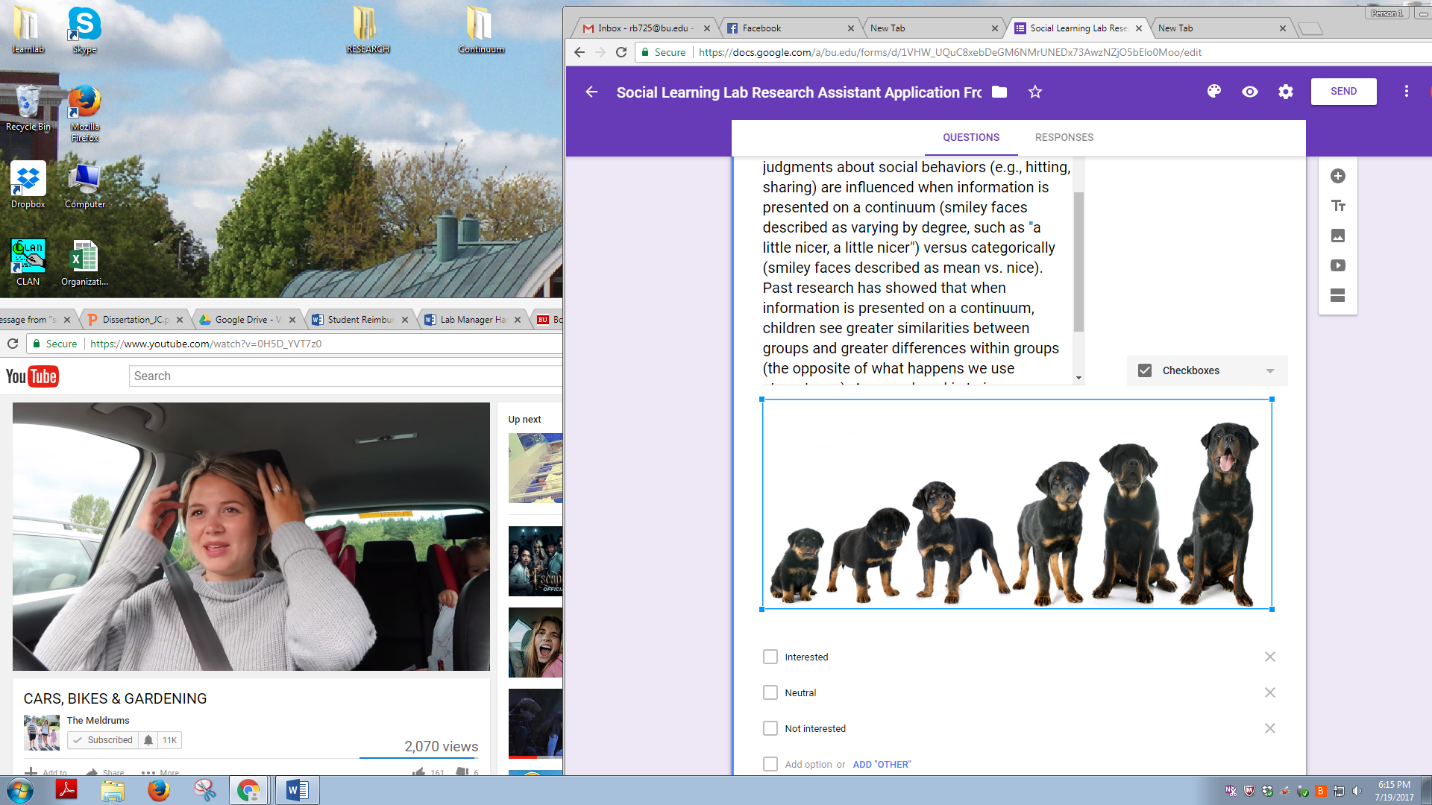The image size is (1432, 805).
Task: Check the Neutral checkbox
Action: 770,693
